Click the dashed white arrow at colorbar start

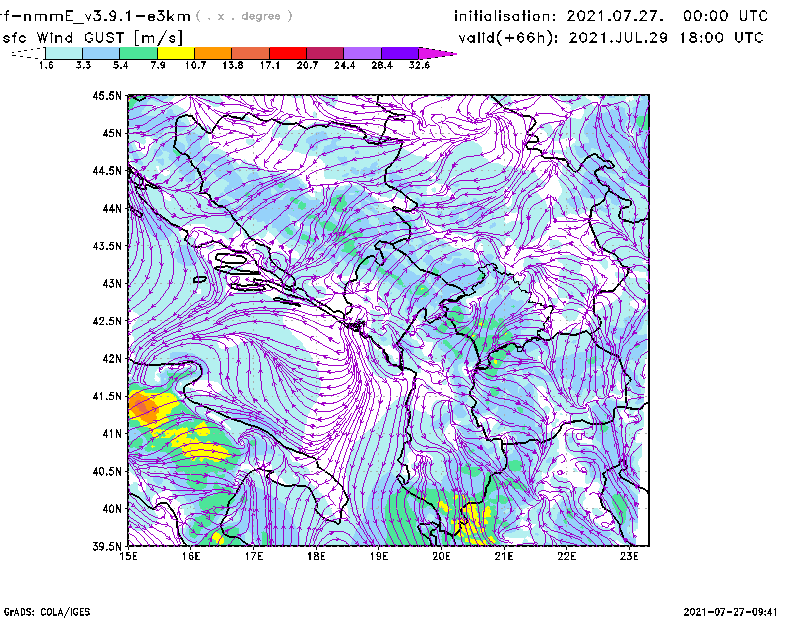(28, 53)
